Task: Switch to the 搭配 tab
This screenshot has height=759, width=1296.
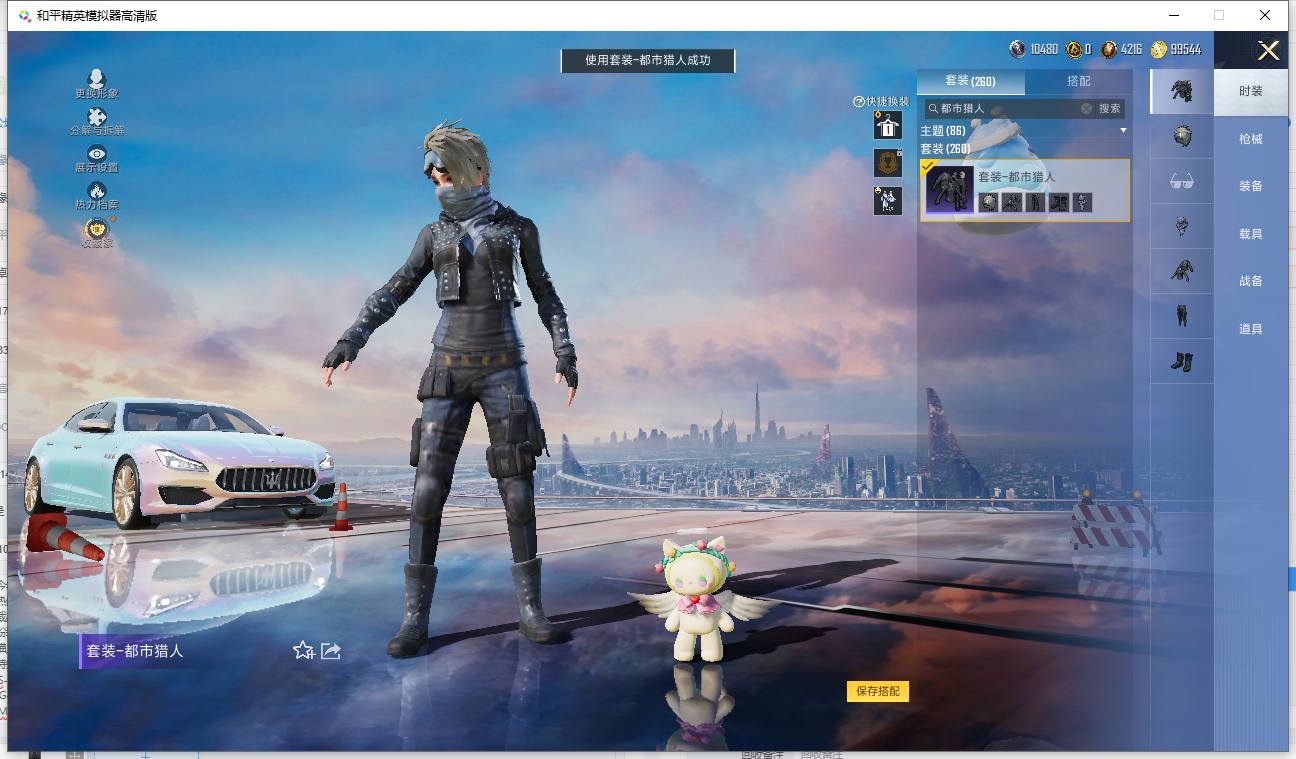Action: (1079, 81)
